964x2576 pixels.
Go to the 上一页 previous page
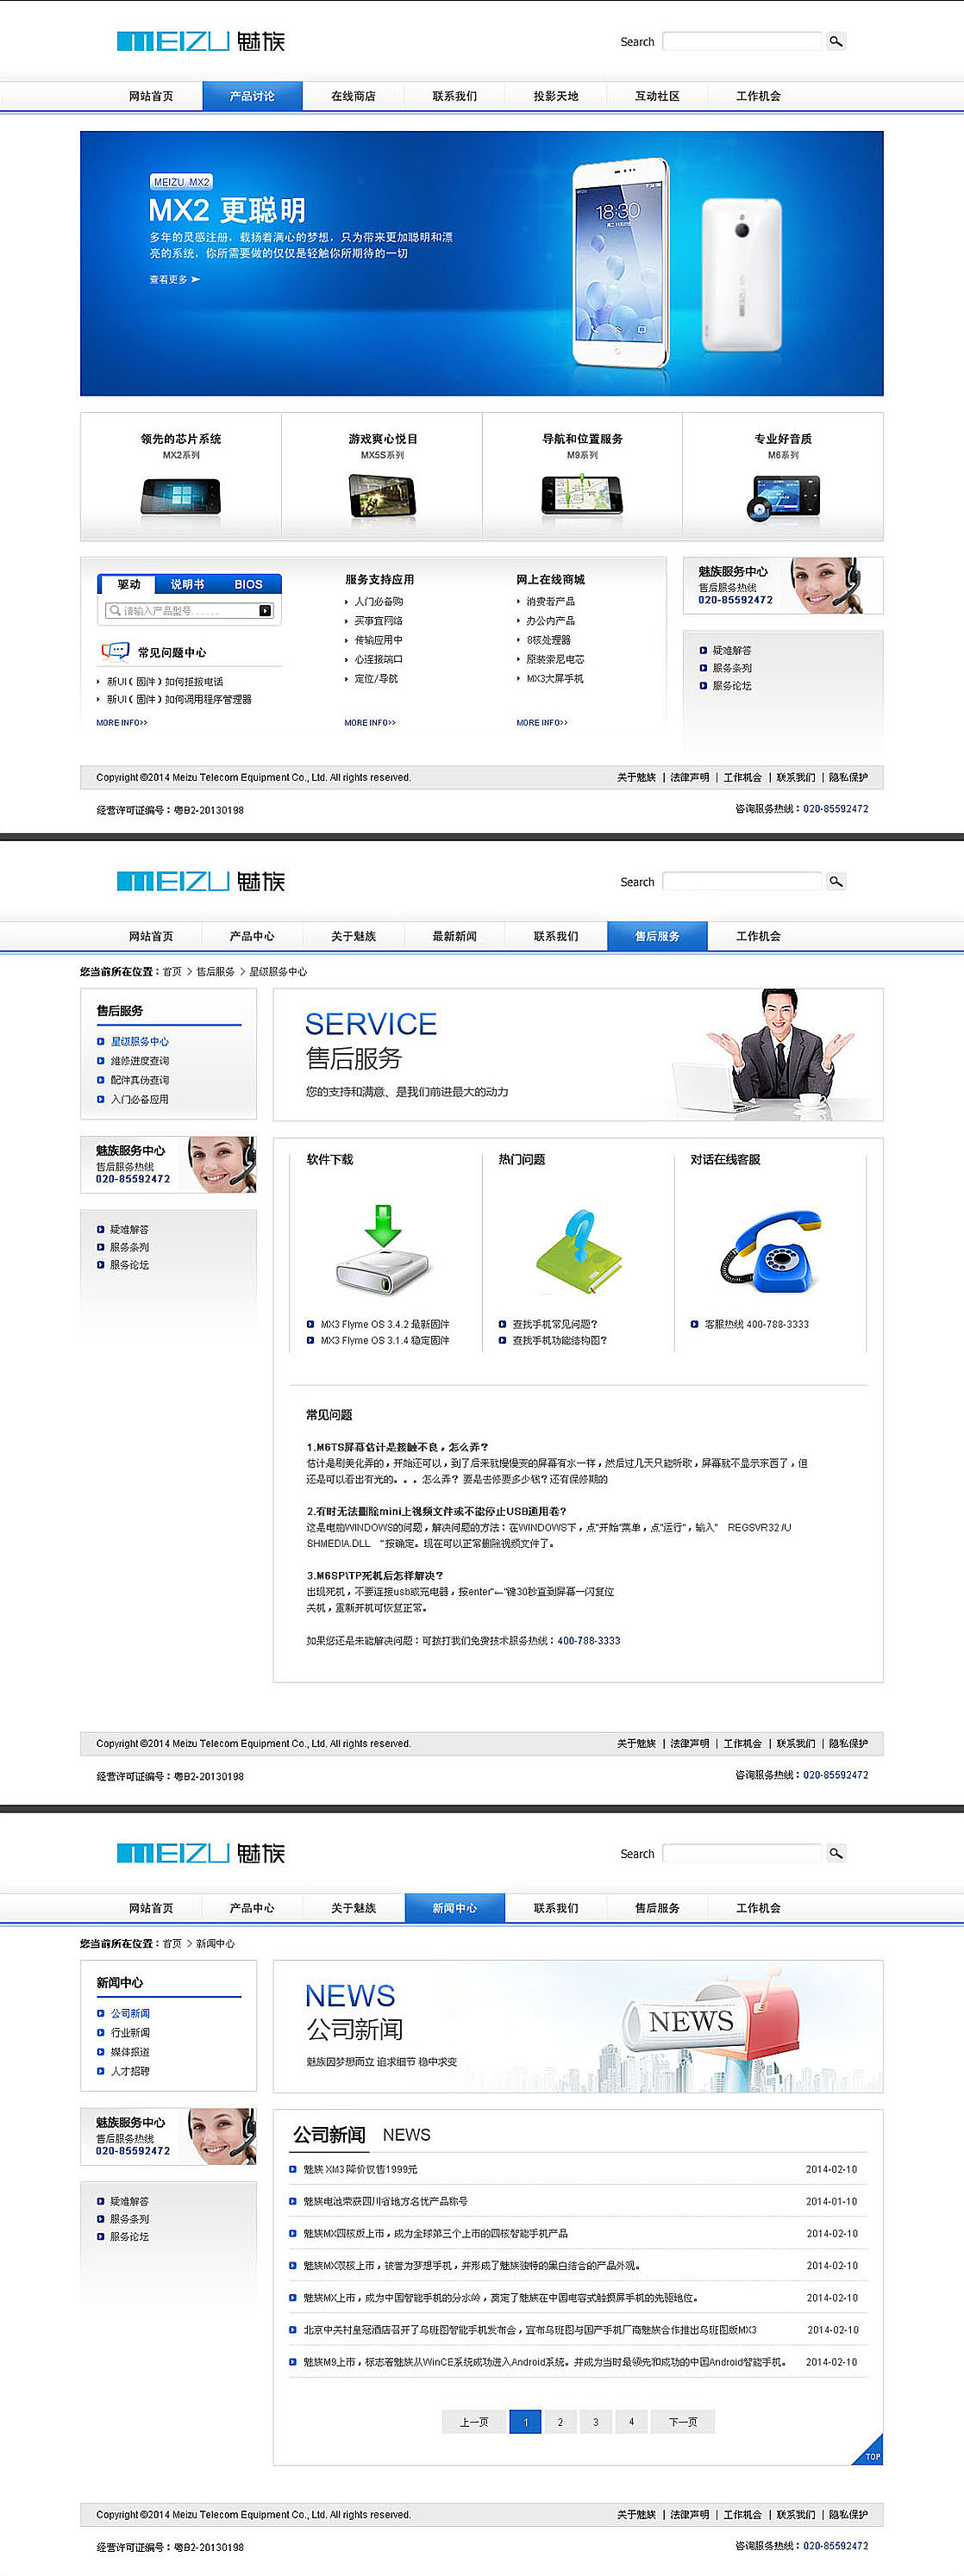pos(474,2422)
